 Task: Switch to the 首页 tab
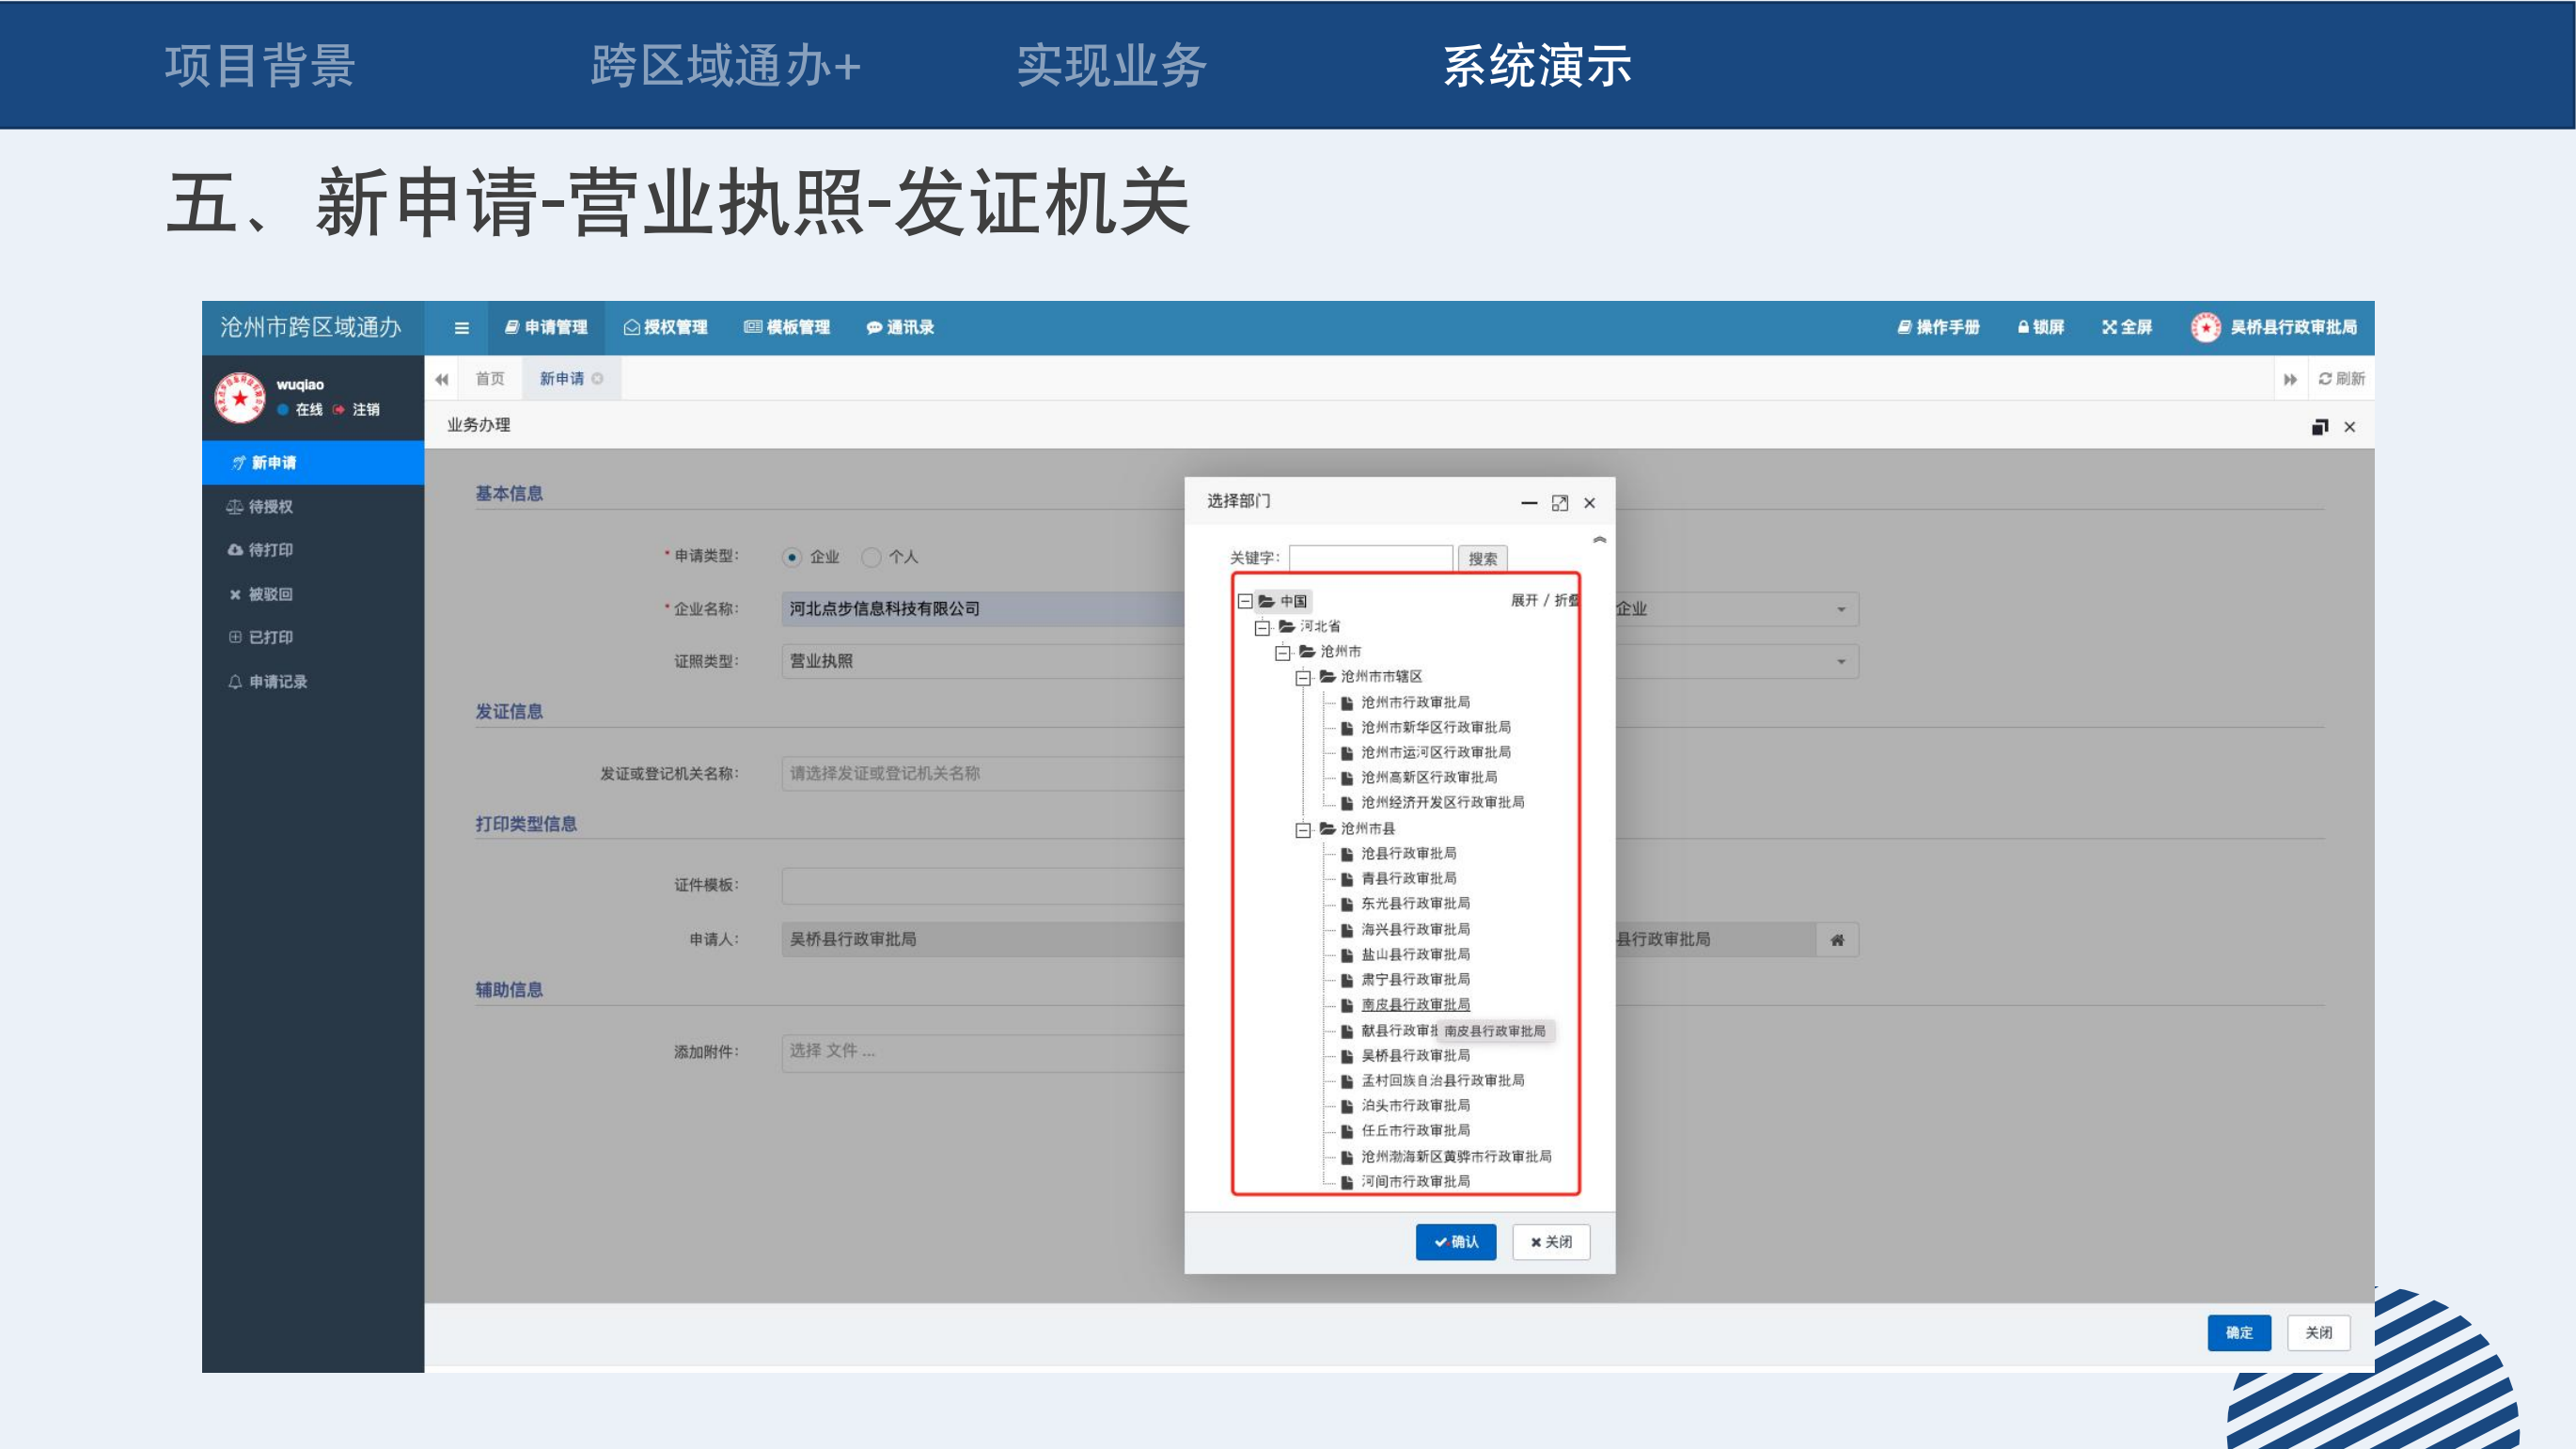(x=489, y=379)
